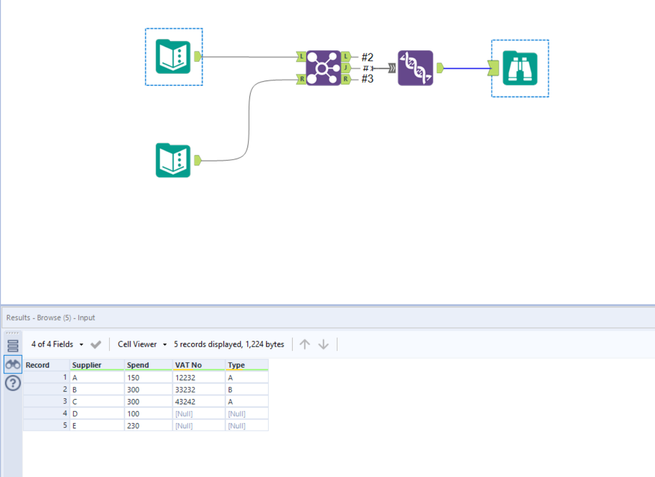Select record number 5 row header
655x477 pixels.
[x=46, y=426]
